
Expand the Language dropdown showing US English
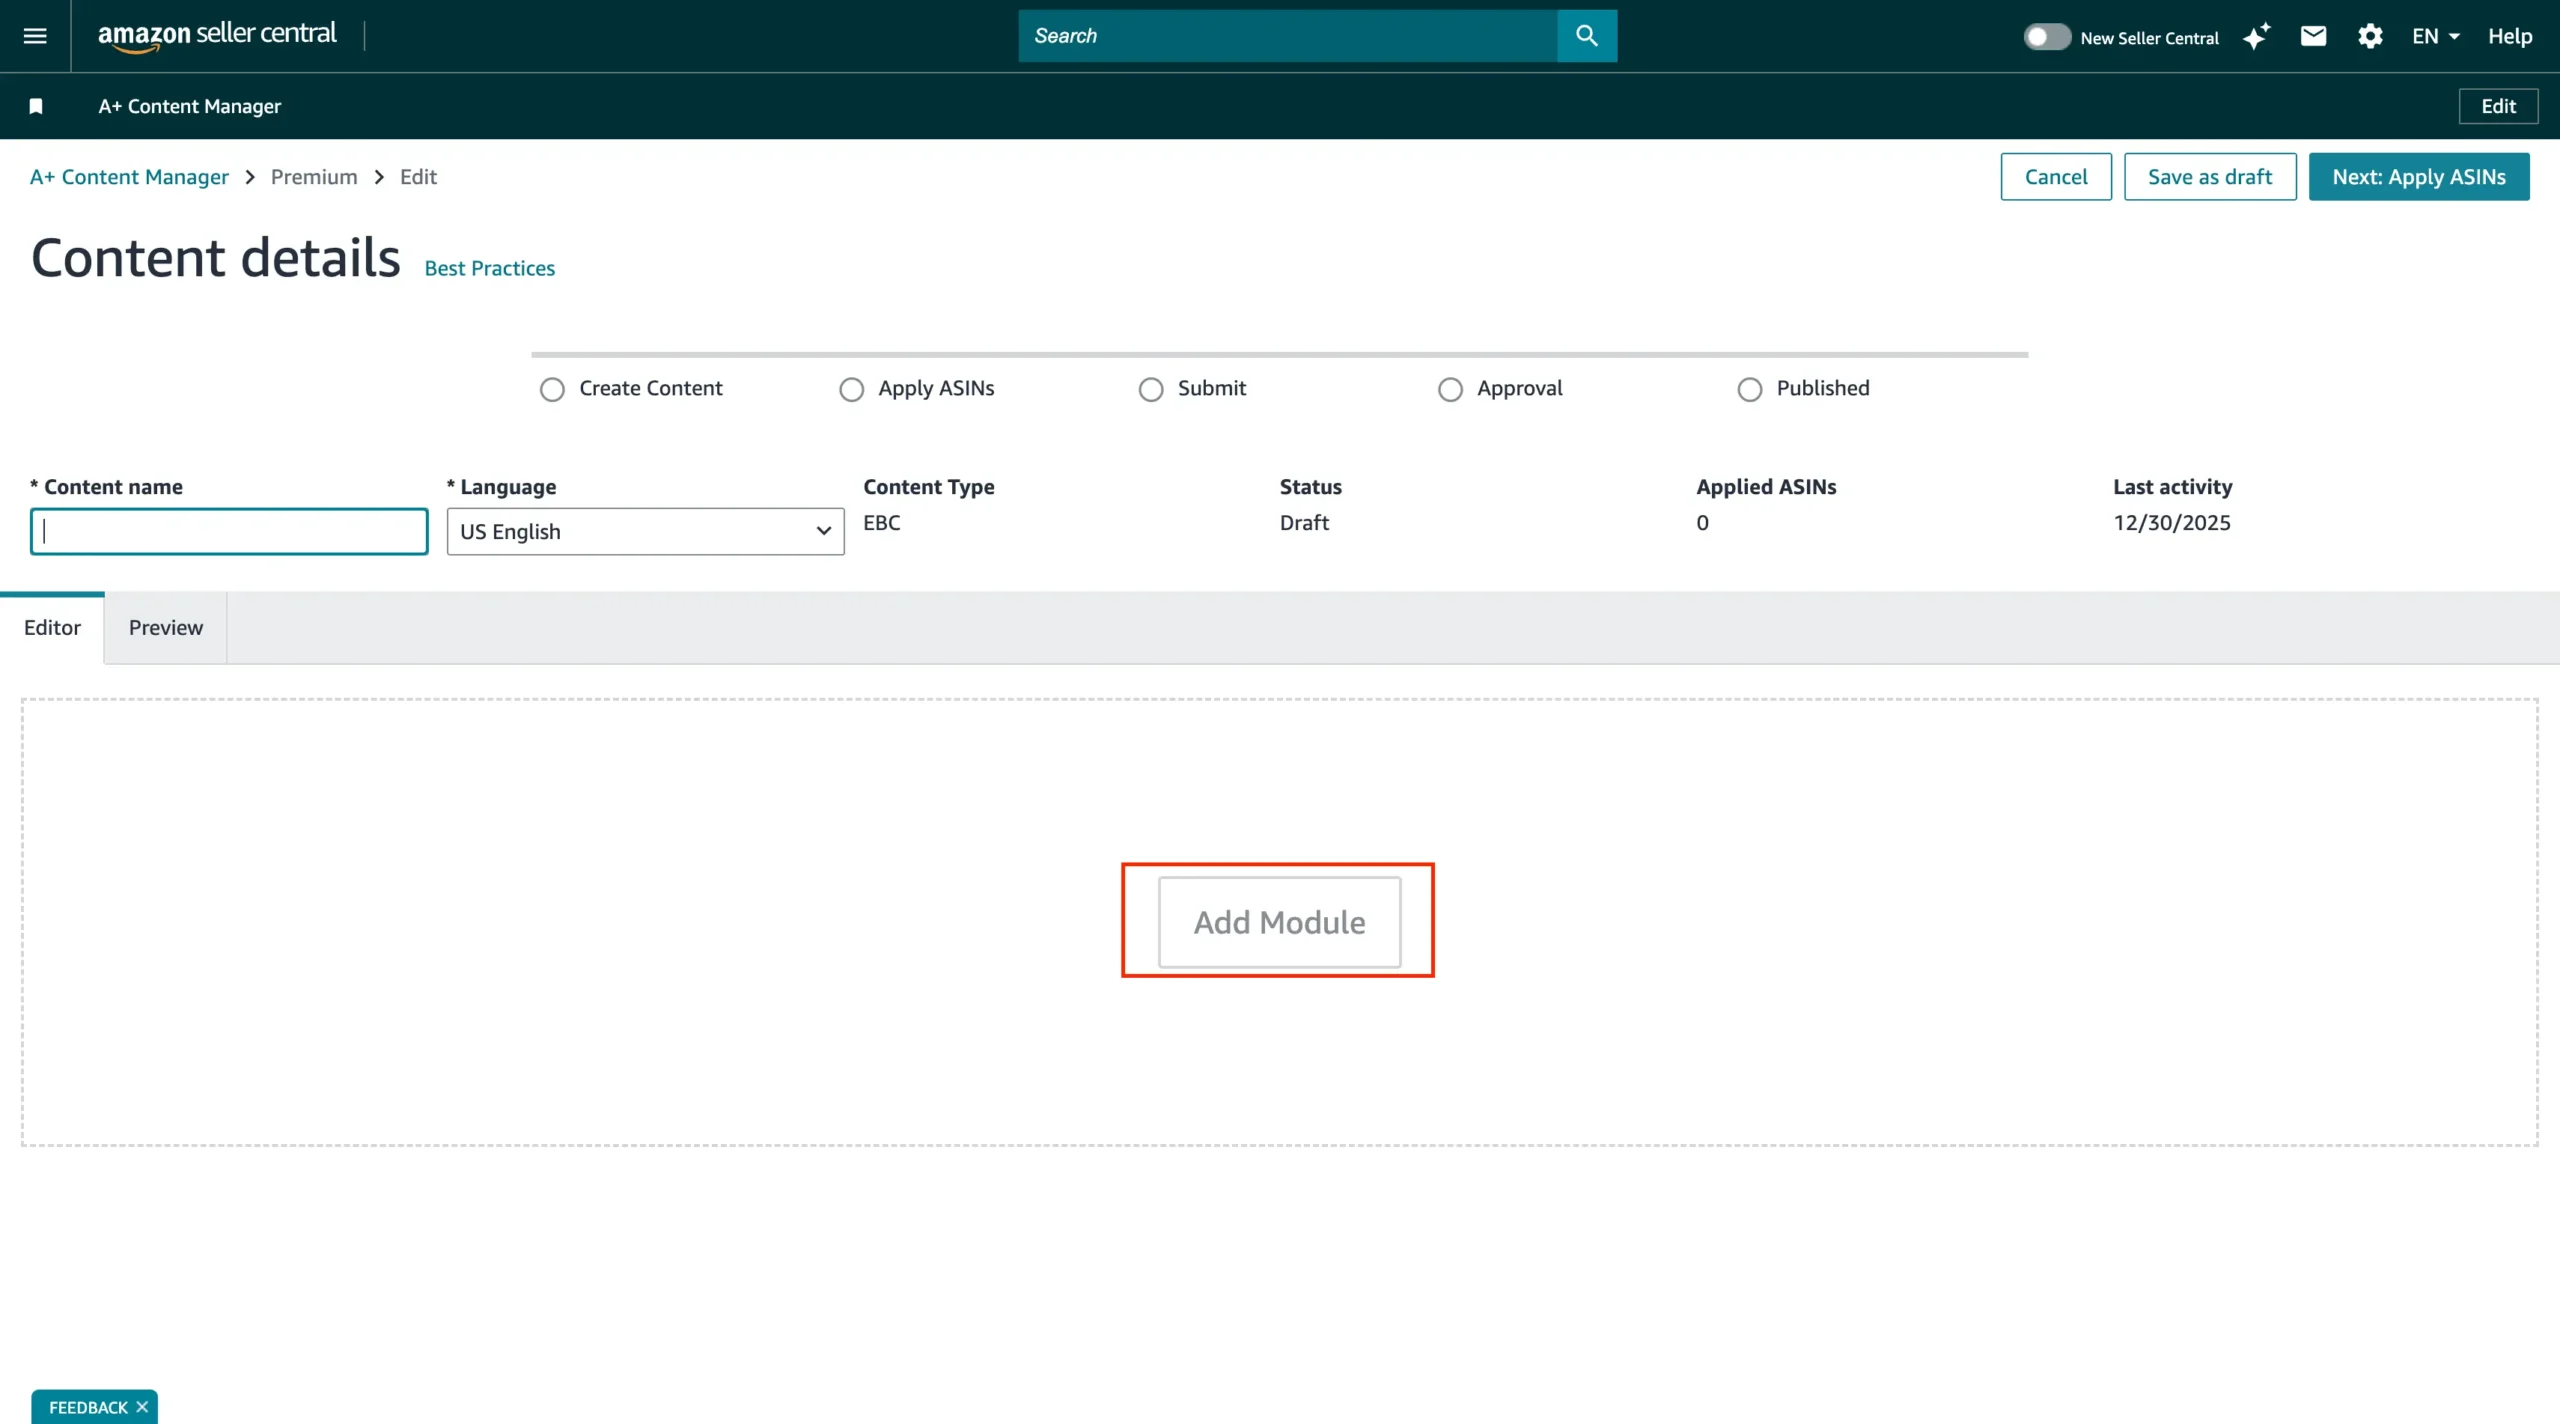coord(645,531)
